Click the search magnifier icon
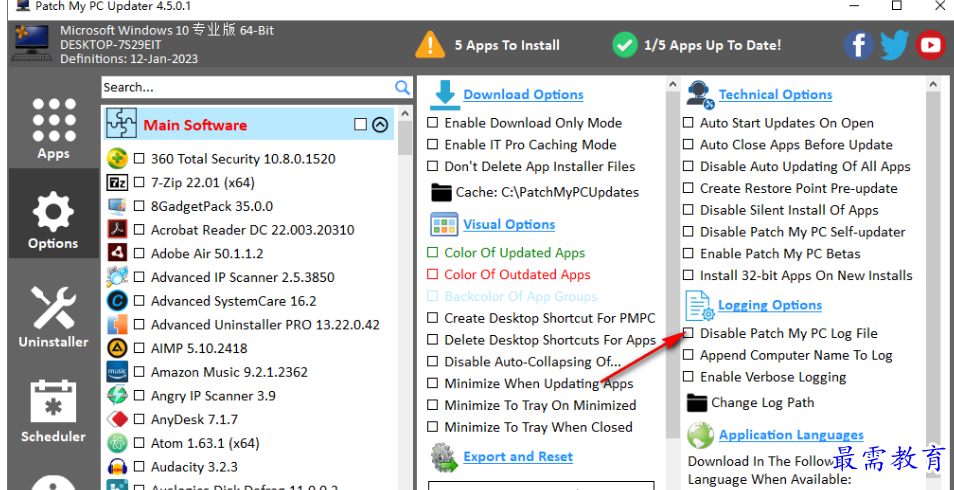The height and width of the screenshot is (490, 954). [402, 87]
